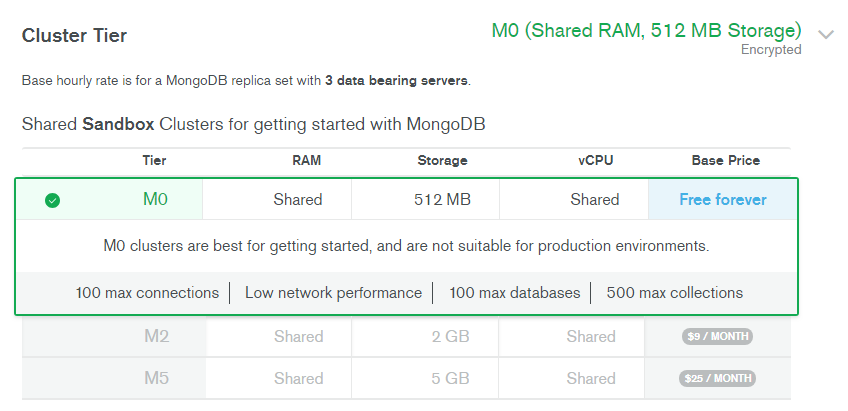Viewport: 848px width, 411px height.
Task: Click the RAM column header
Action: (x=306, y=160)
